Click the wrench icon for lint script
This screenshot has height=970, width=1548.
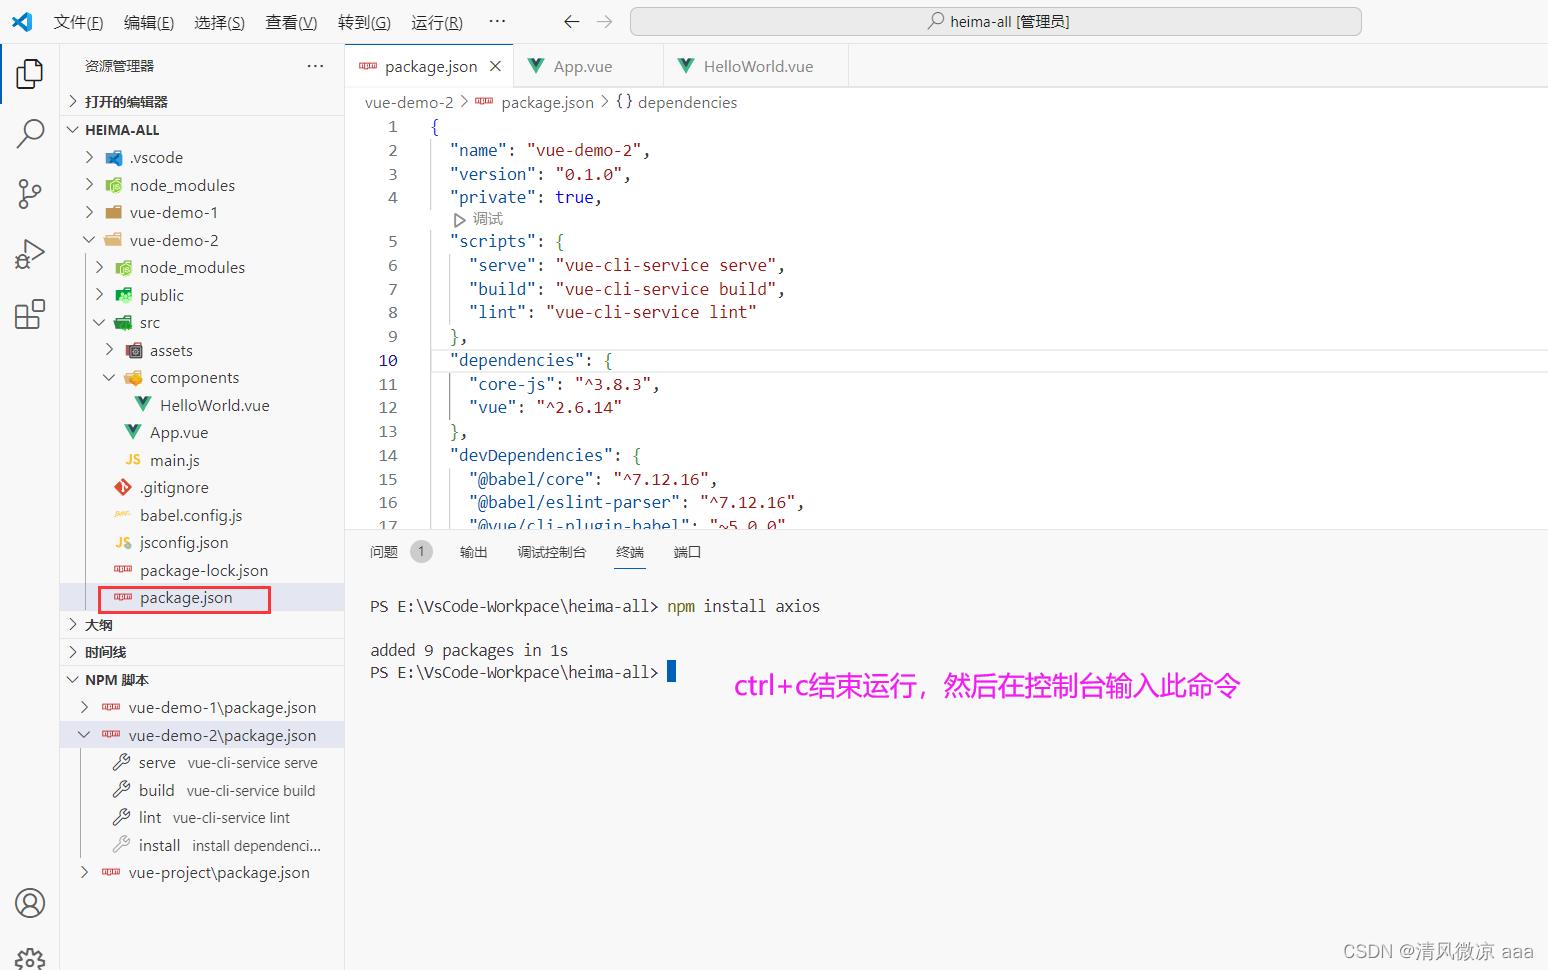(x=122, y=817)
